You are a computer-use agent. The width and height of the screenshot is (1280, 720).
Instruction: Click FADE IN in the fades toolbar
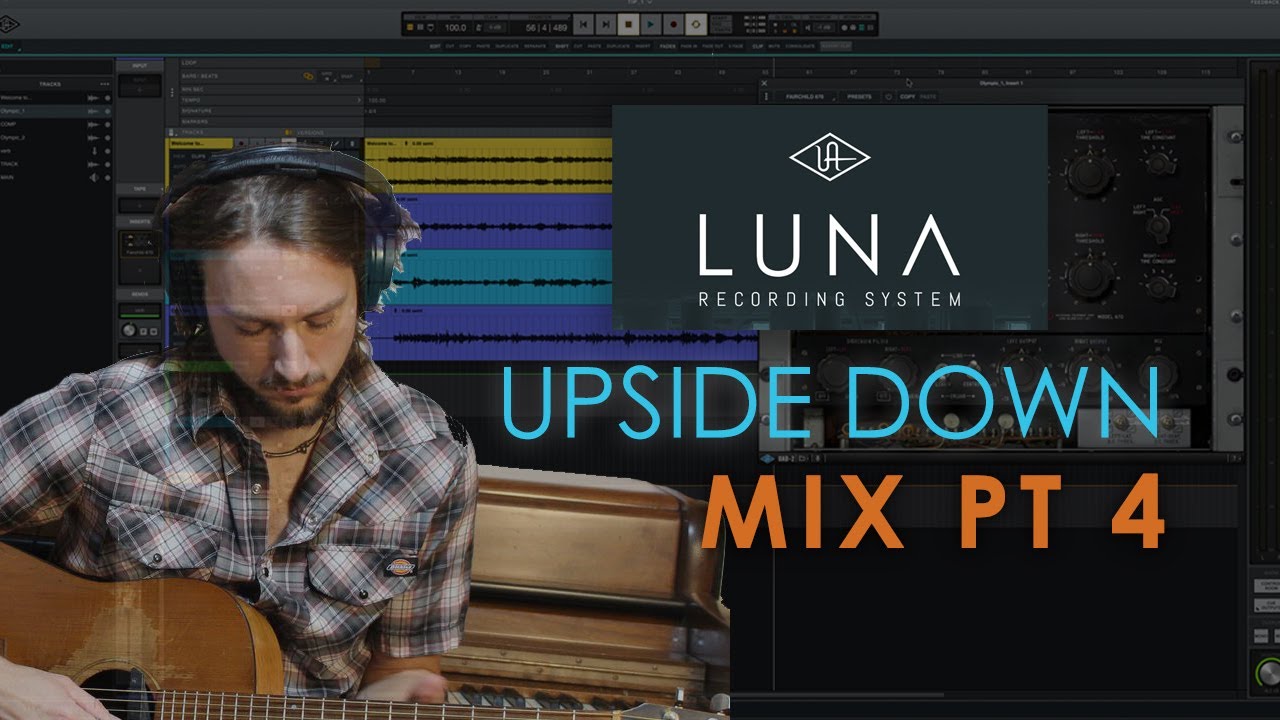coord(689,46)
